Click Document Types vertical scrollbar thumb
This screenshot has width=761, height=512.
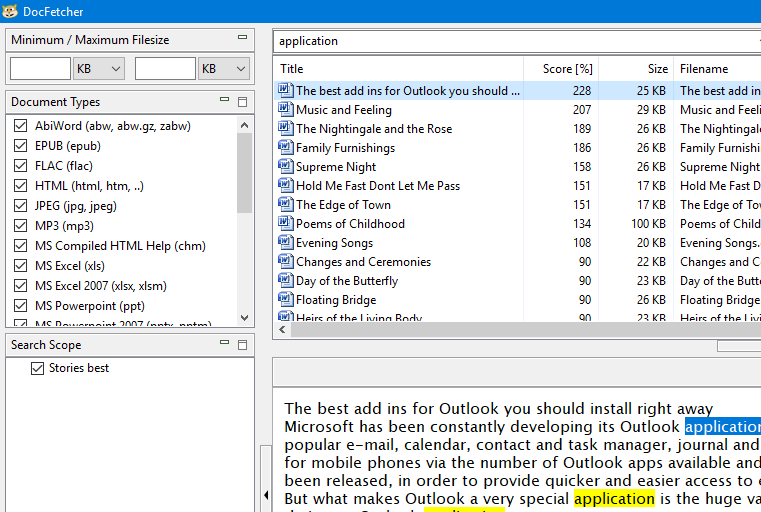(245, 173)
